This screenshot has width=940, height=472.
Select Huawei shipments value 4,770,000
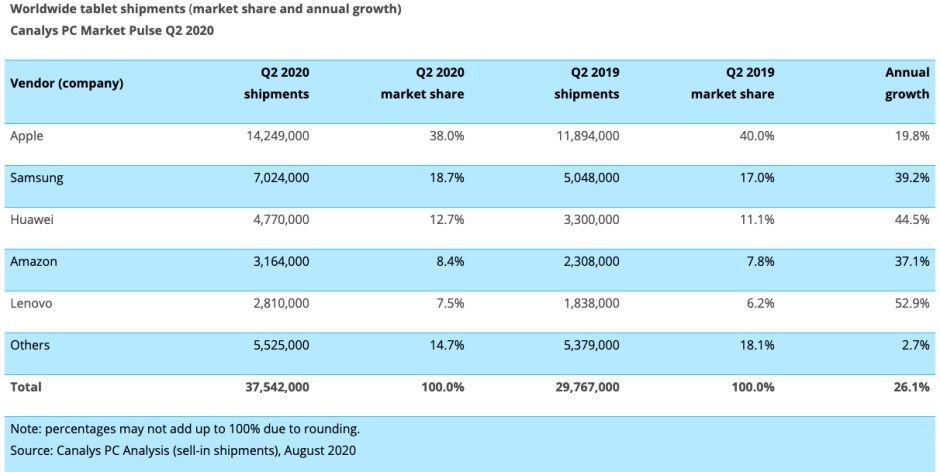click(281, 220)
